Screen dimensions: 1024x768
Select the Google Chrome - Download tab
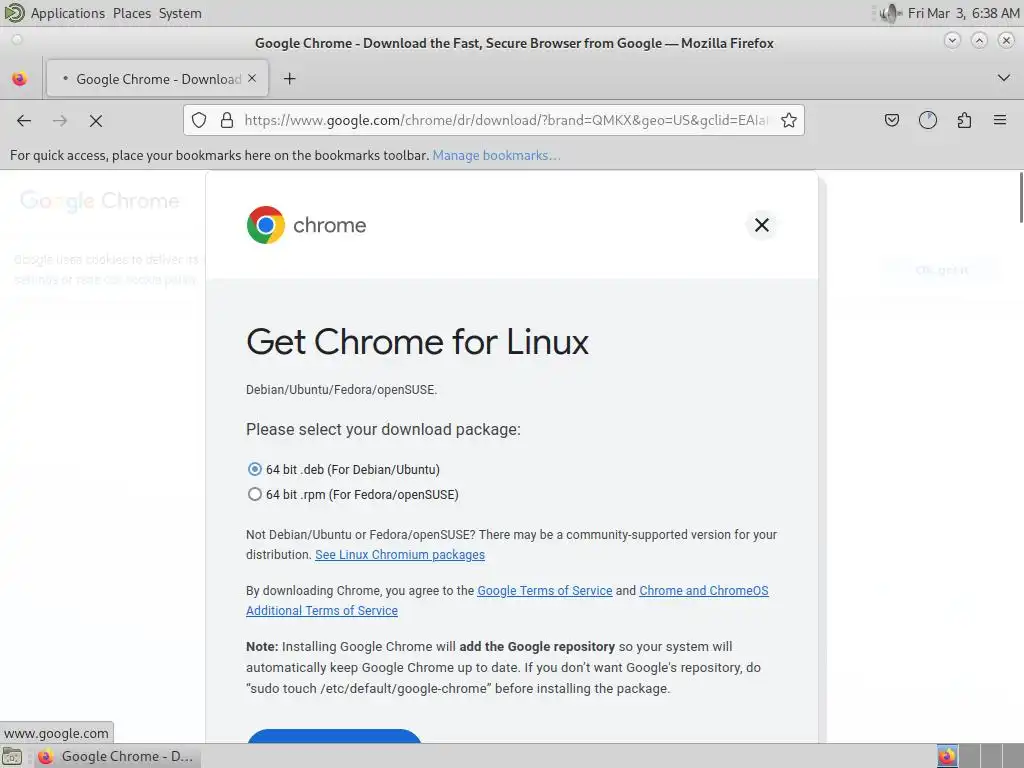157,79
